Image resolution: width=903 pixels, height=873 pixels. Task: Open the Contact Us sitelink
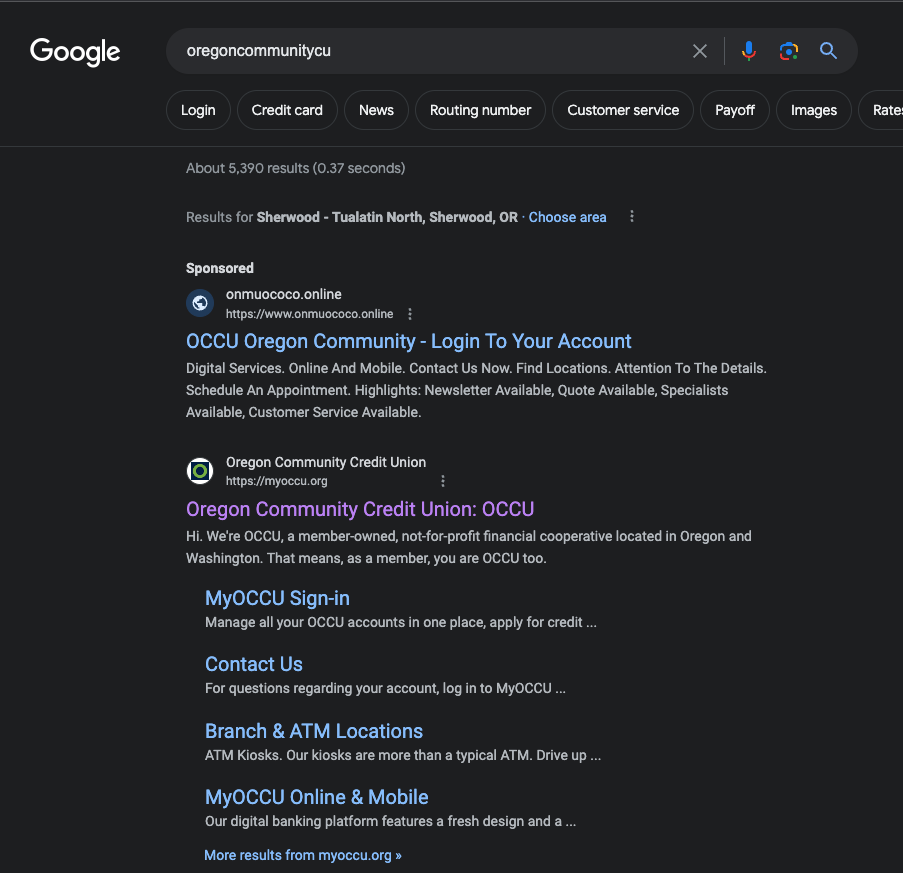click(253, 664)
